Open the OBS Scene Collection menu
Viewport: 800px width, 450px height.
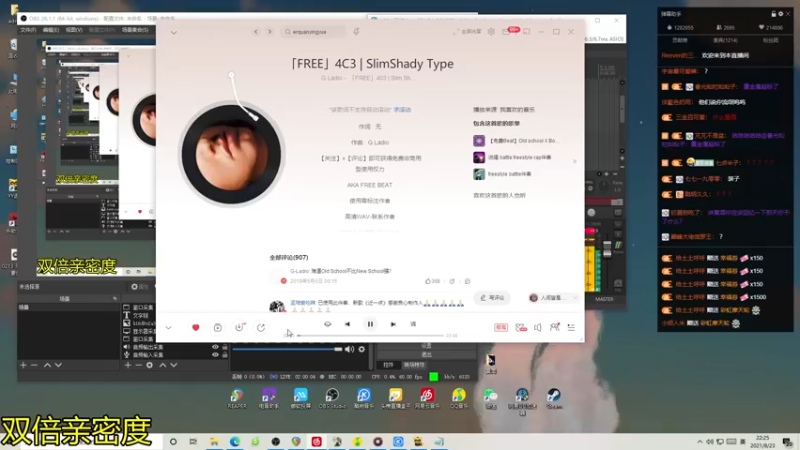135,30
